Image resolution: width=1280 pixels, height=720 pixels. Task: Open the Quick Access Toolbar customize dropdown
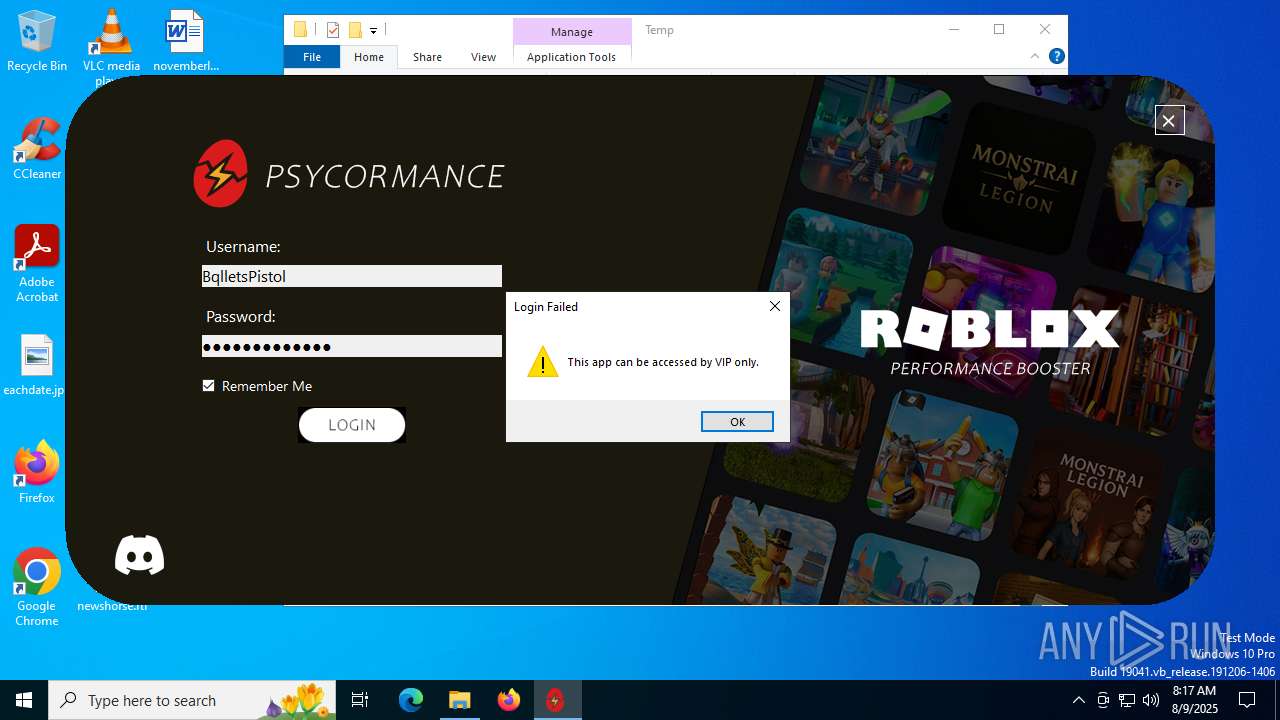point(374,31)
